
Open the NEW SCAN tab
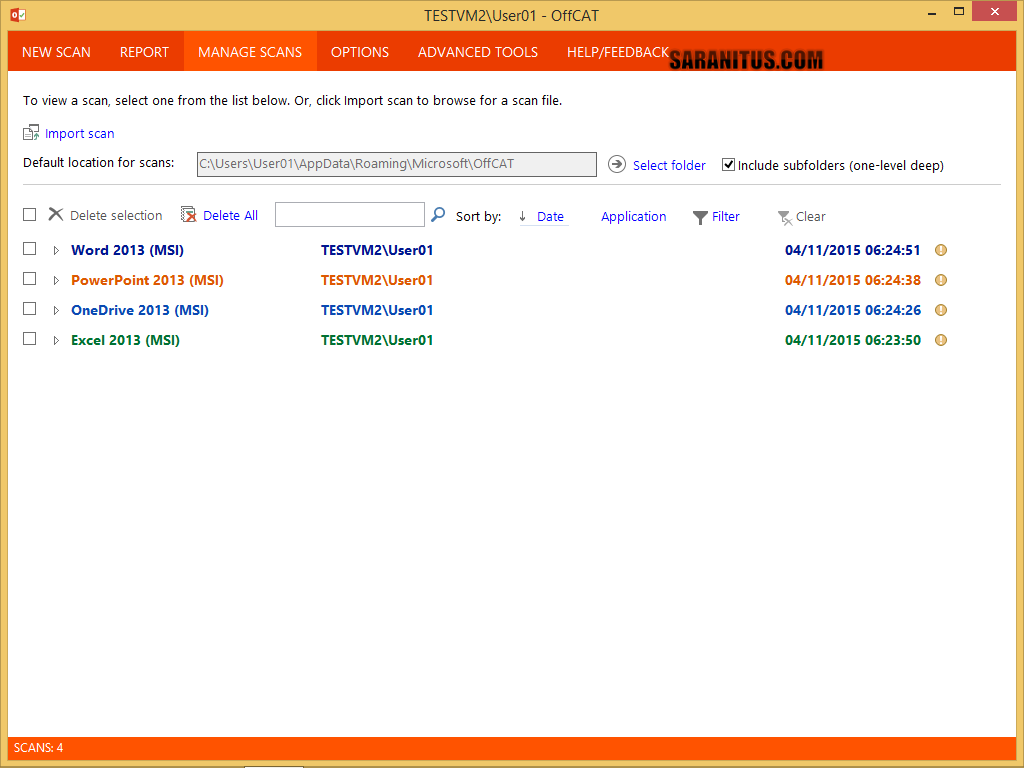(x=56, y=52)
